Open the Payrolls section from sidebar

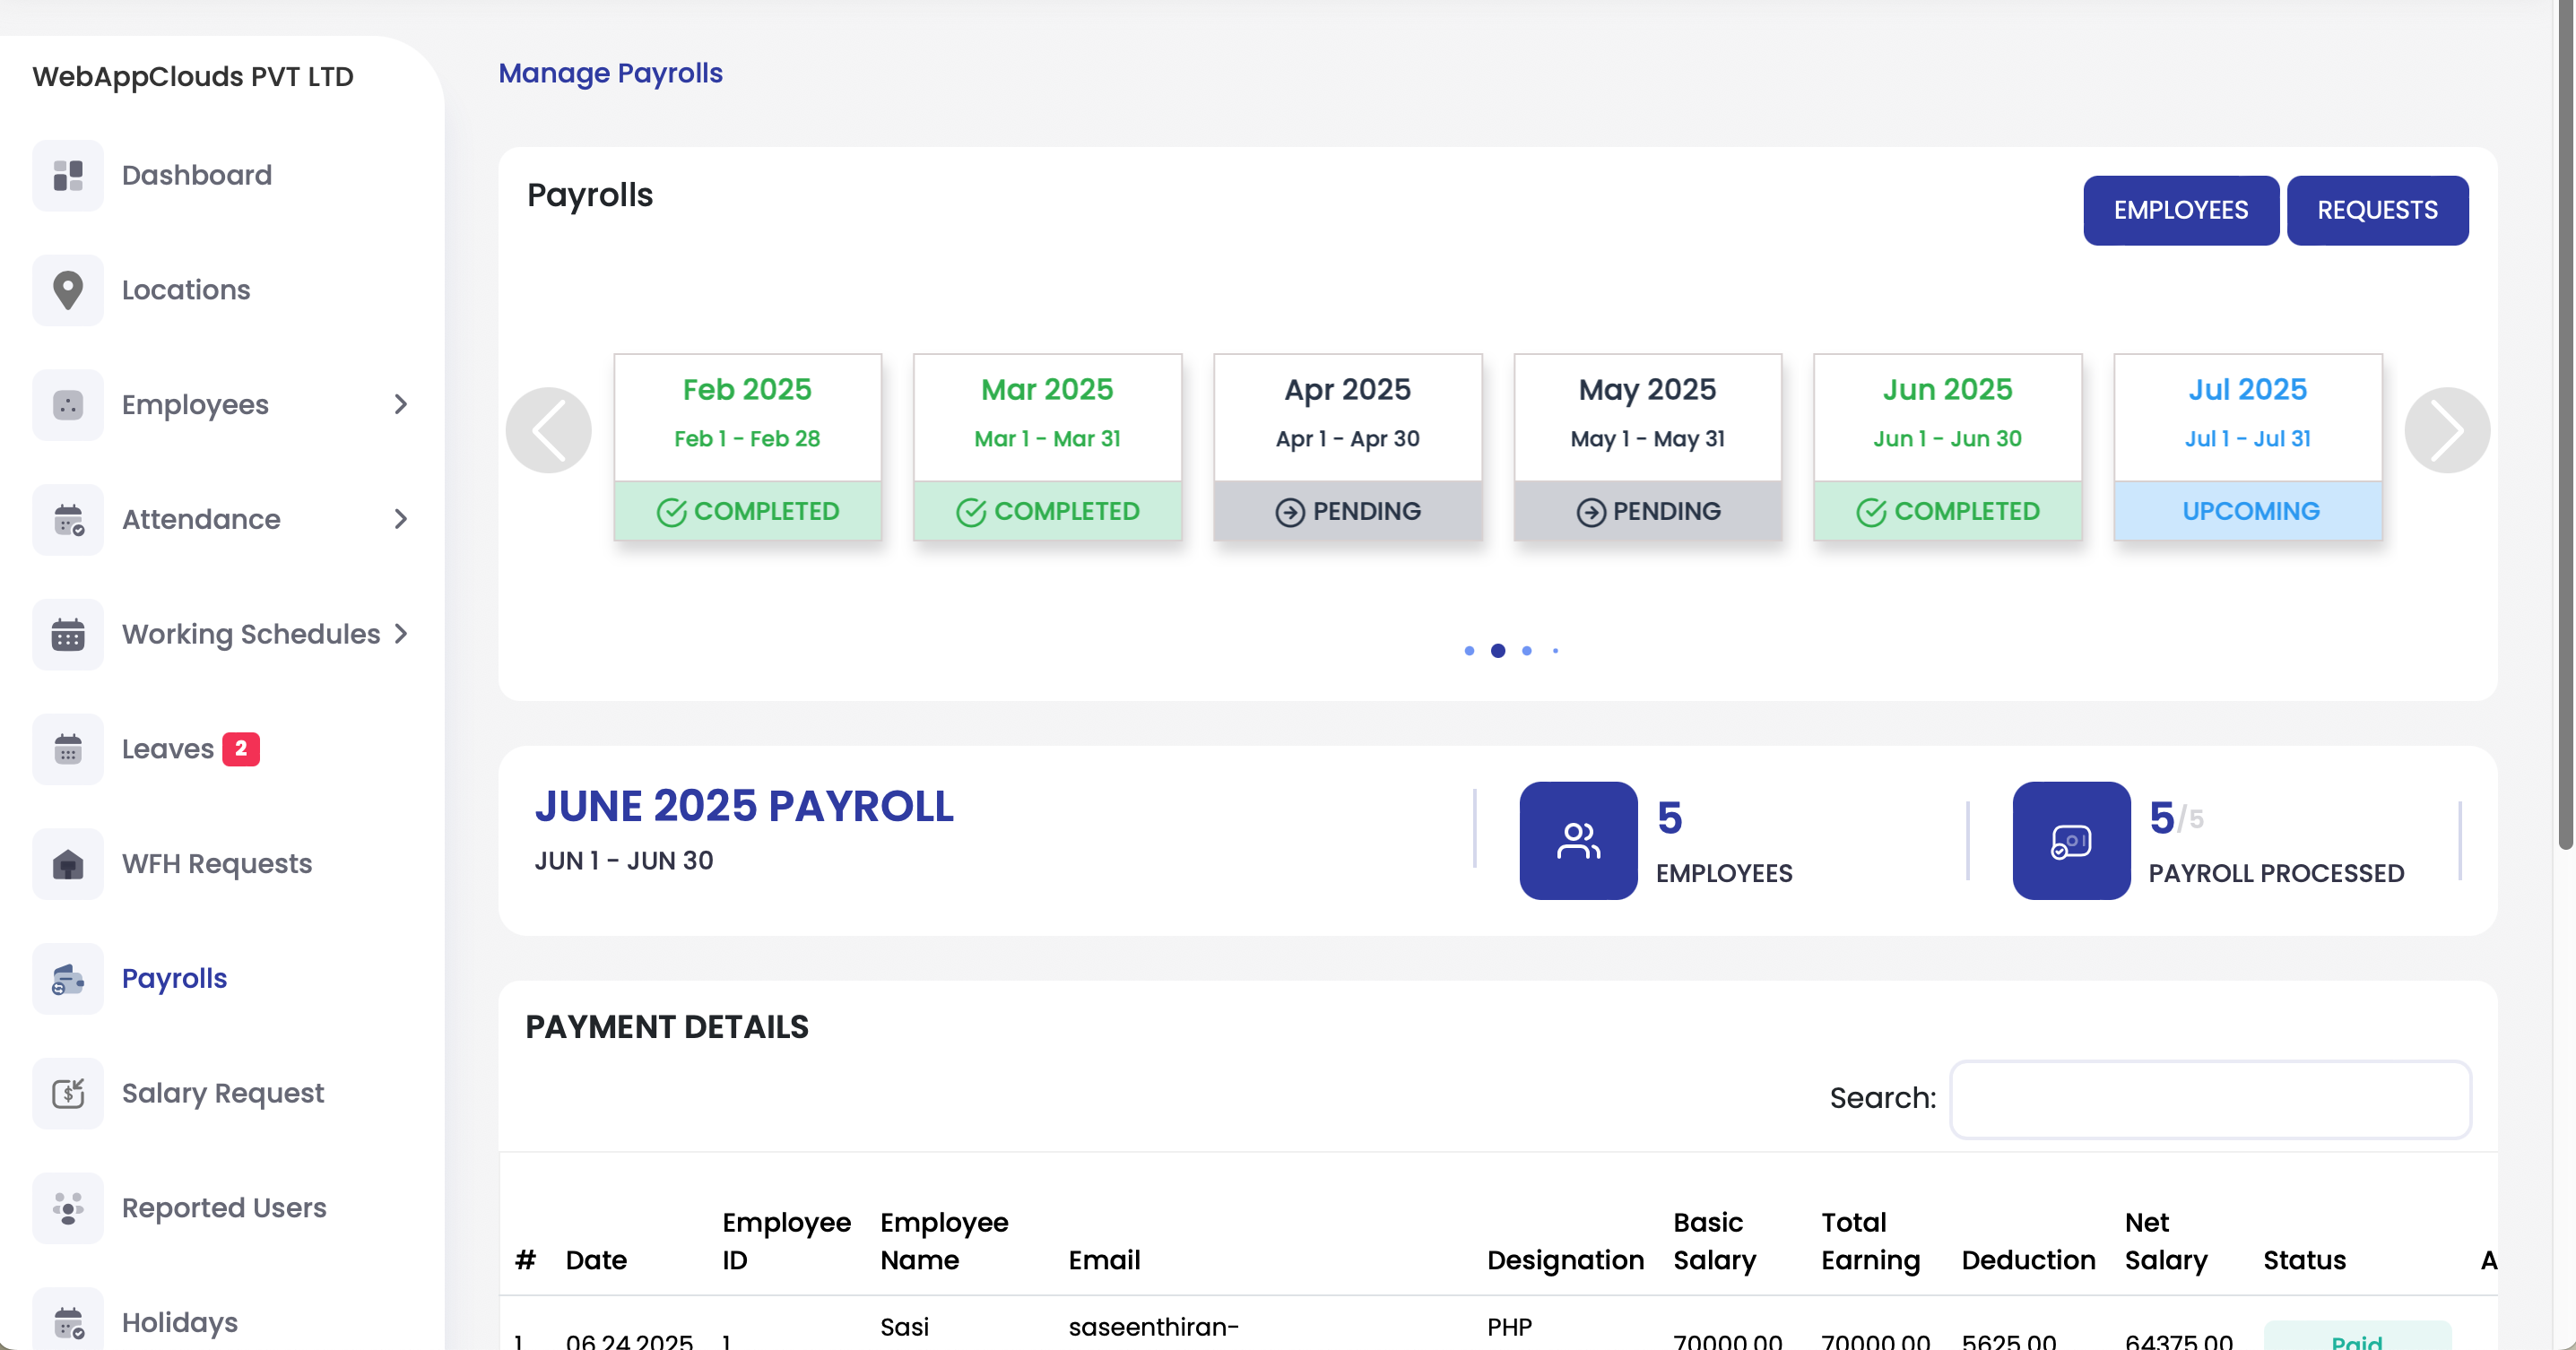174,978
